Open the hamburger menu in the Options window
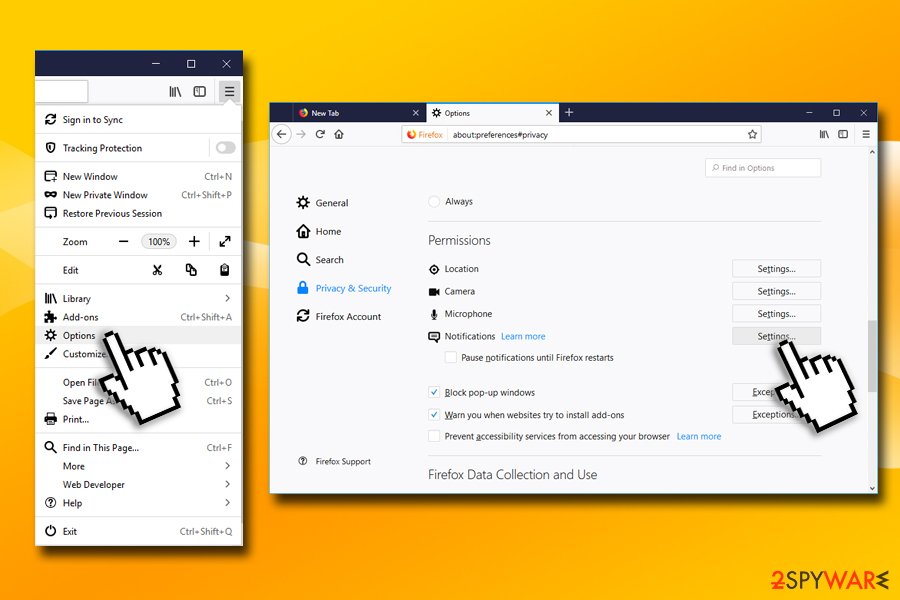The width and height of the screenshot is (900, 600). 866,134
